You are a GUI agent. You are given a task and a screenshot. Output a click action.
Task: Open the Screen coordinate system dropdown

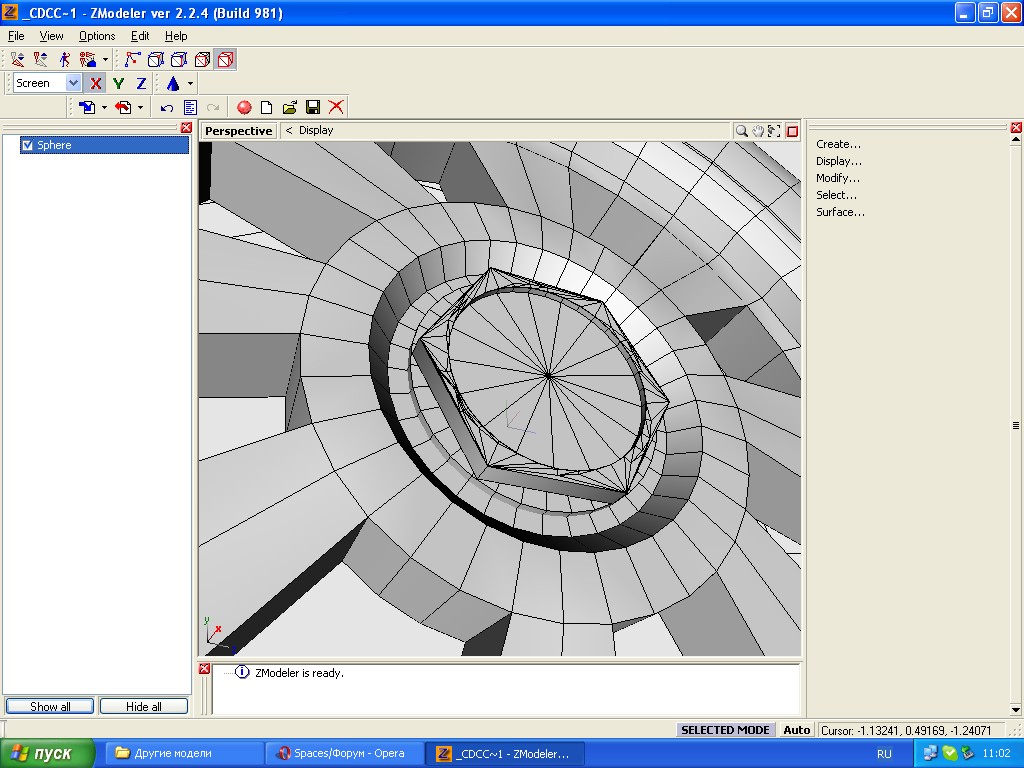point(73,84)
